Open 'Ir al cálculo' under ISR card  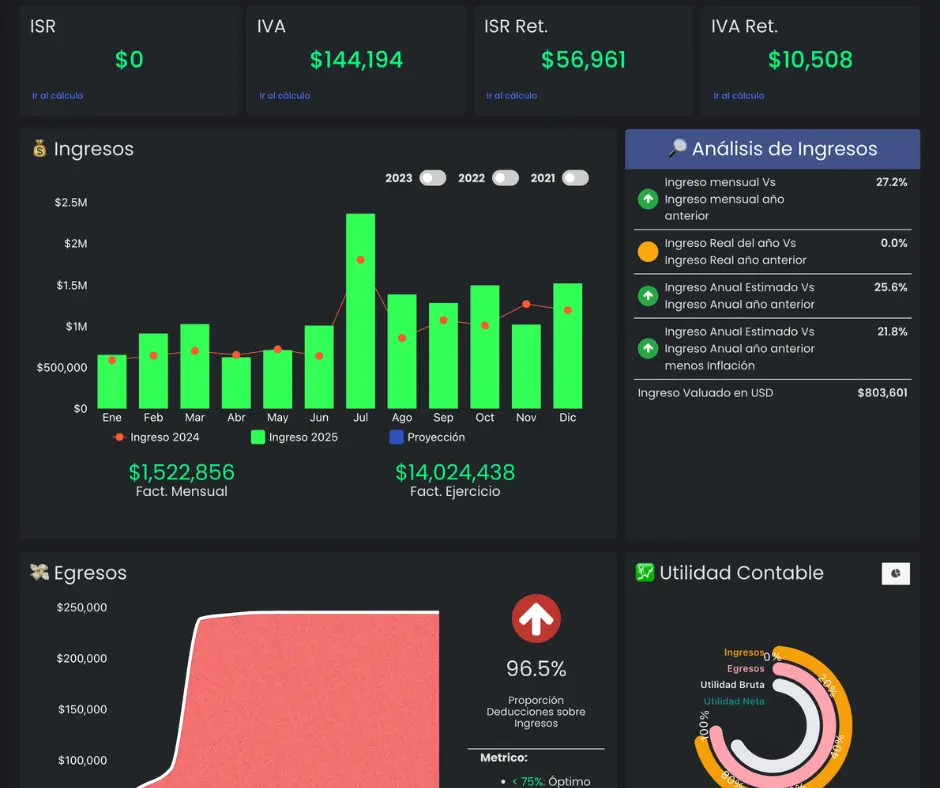(x=58, y=95)
